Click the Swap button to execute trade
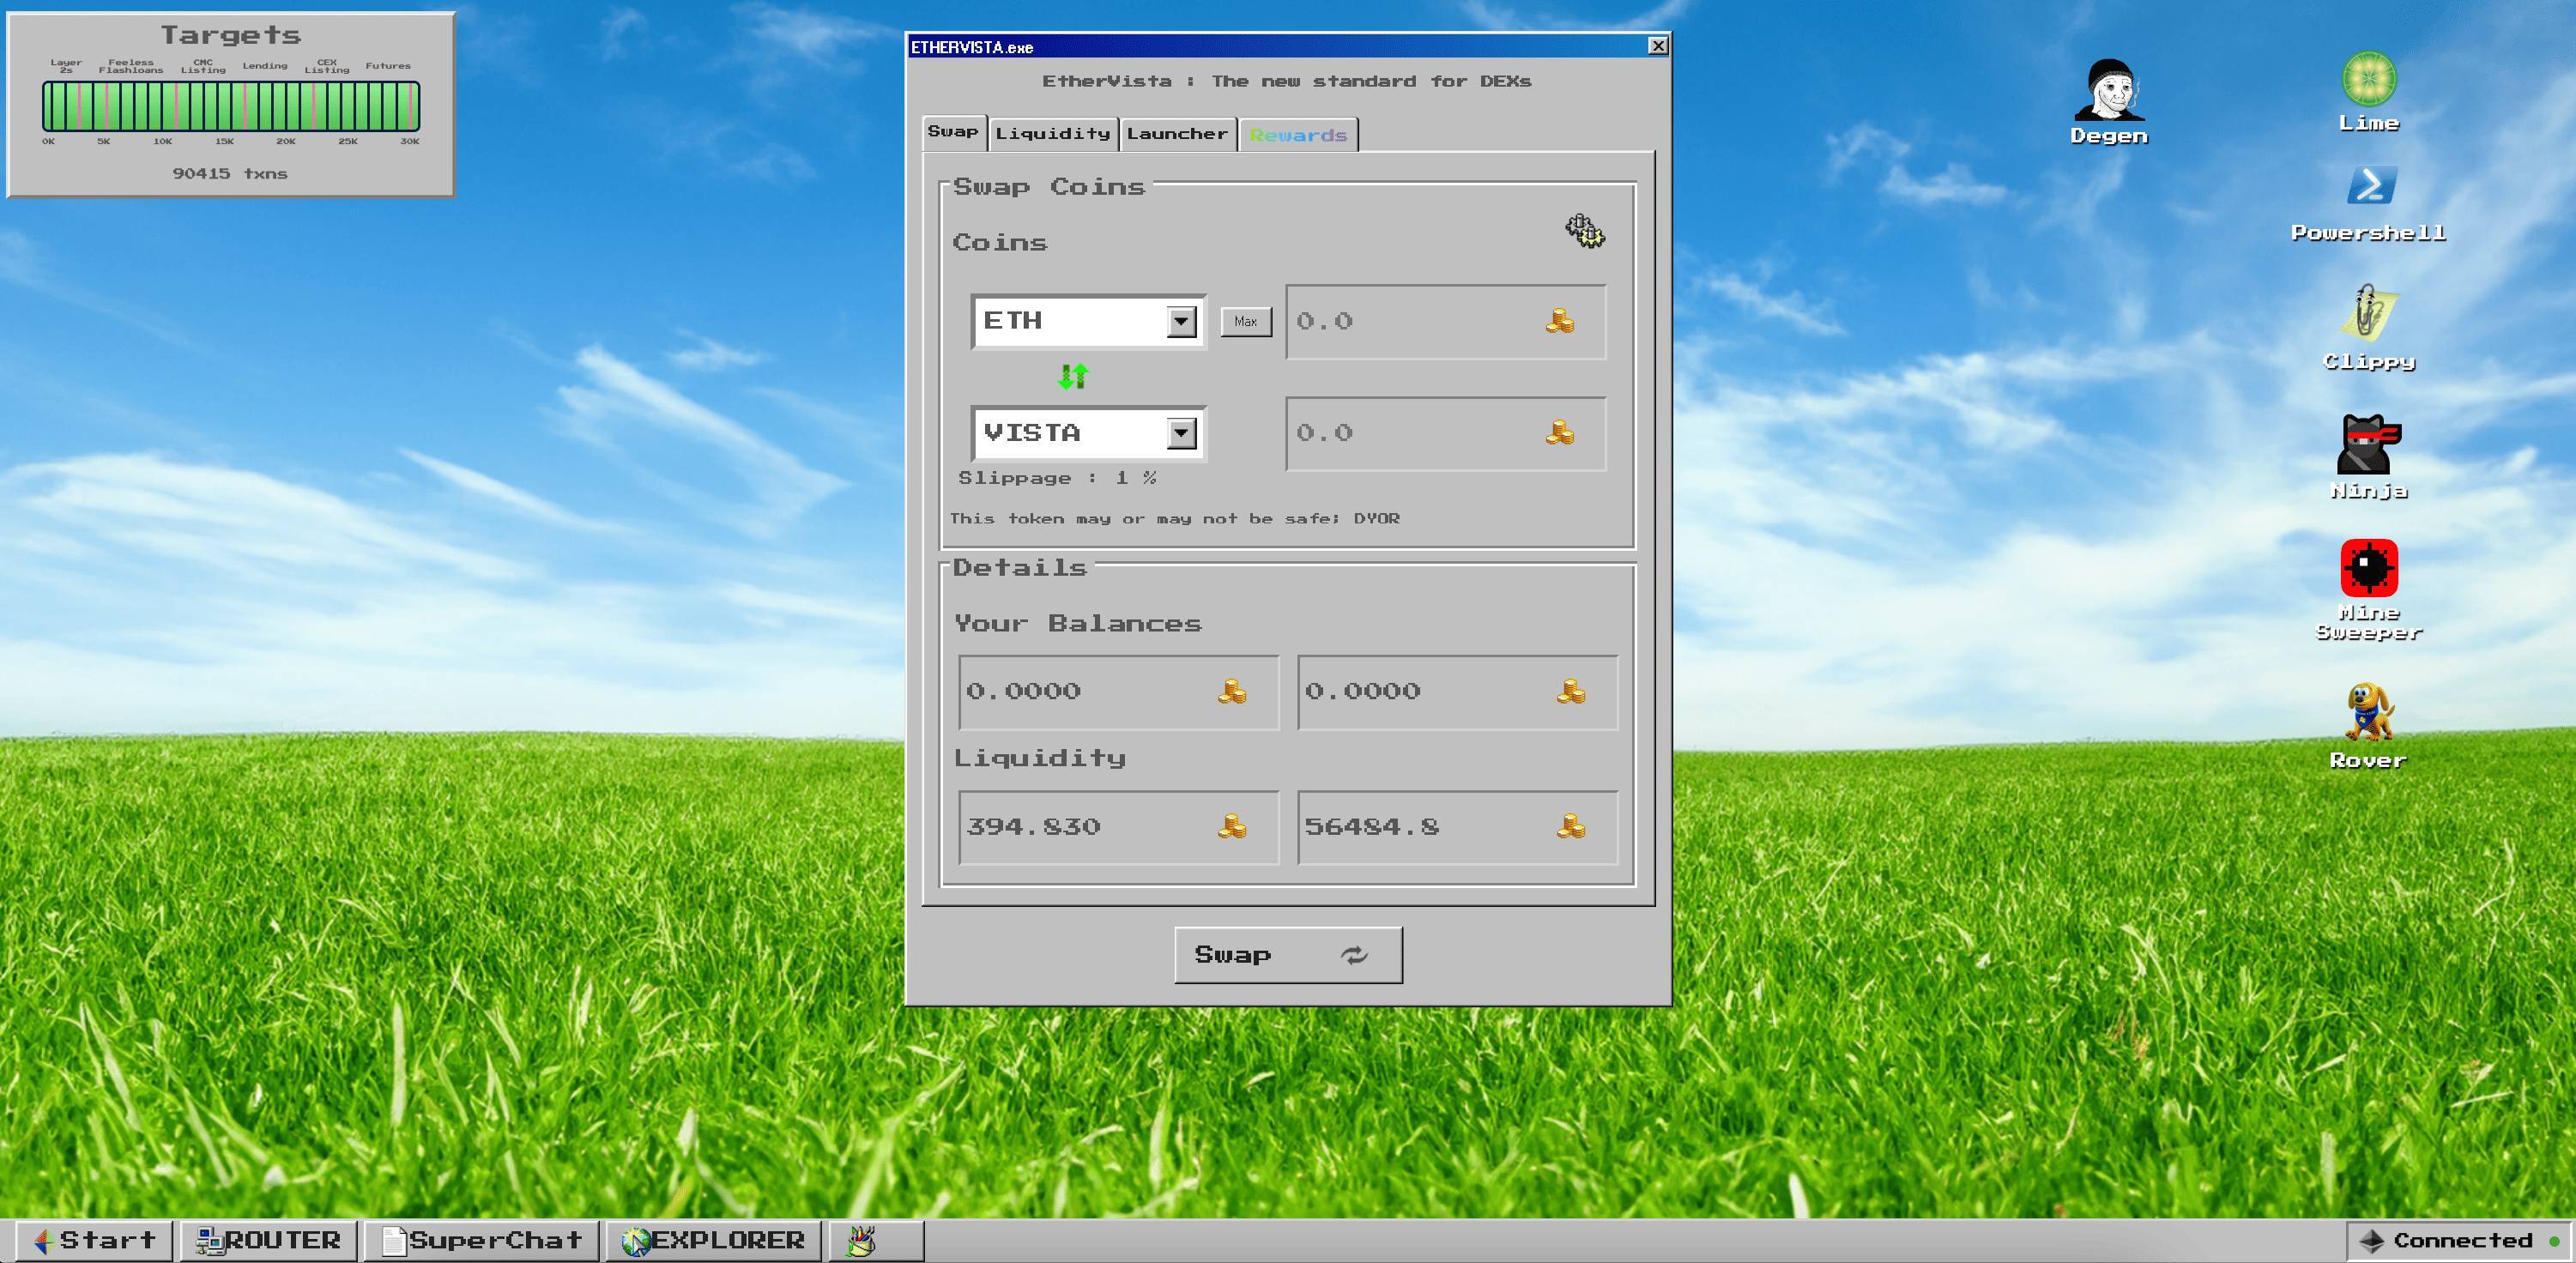2576x1263 pixels. pyautogui.click(x=1286, y=954)
